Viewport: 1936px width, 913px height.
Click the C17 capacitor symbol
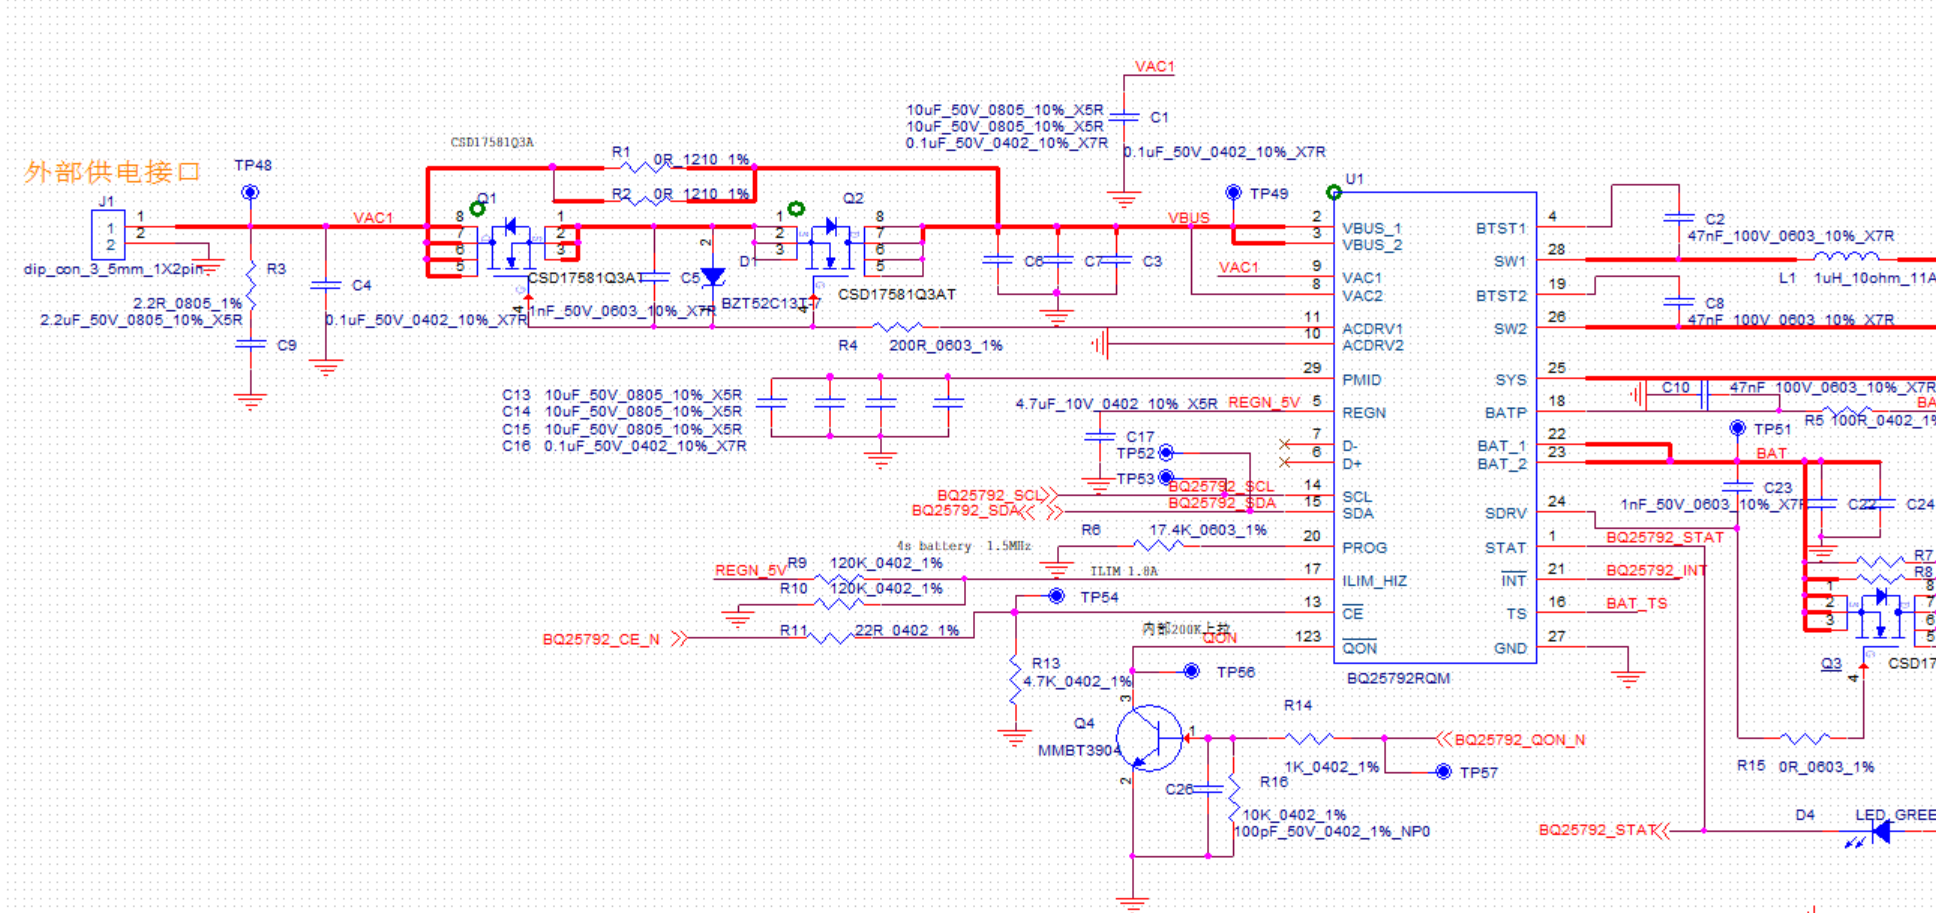click(x=1099, y=437)
